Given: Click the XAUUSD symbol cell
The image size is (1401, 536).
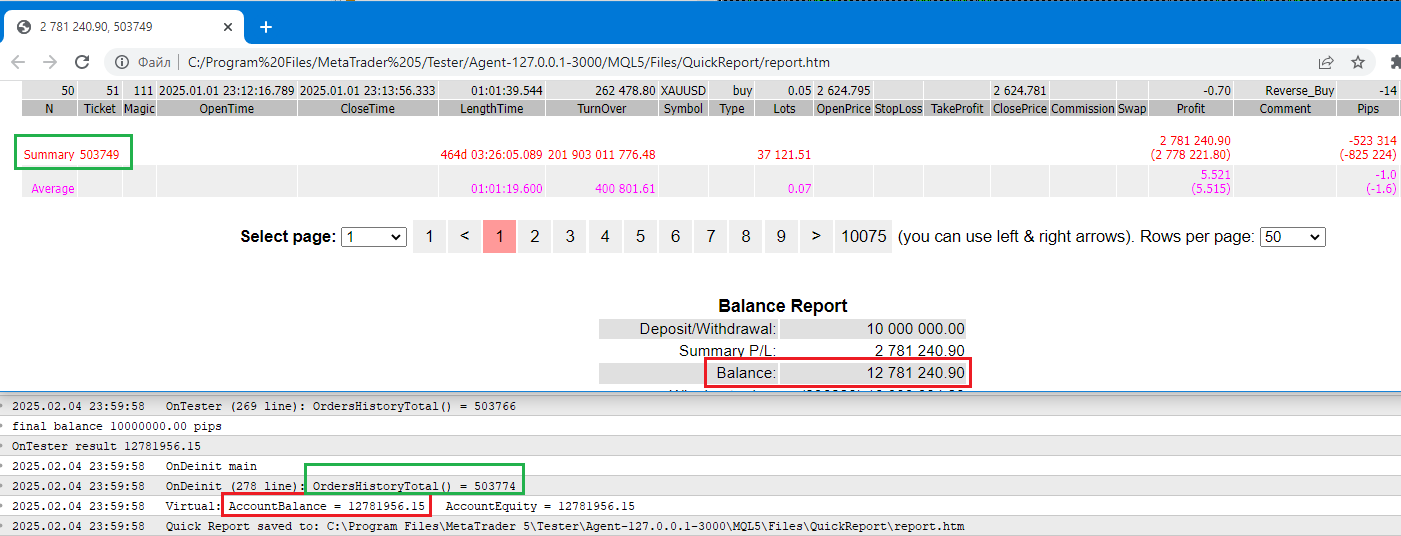Looking at the screenshot, I should [x=683, y=90].
